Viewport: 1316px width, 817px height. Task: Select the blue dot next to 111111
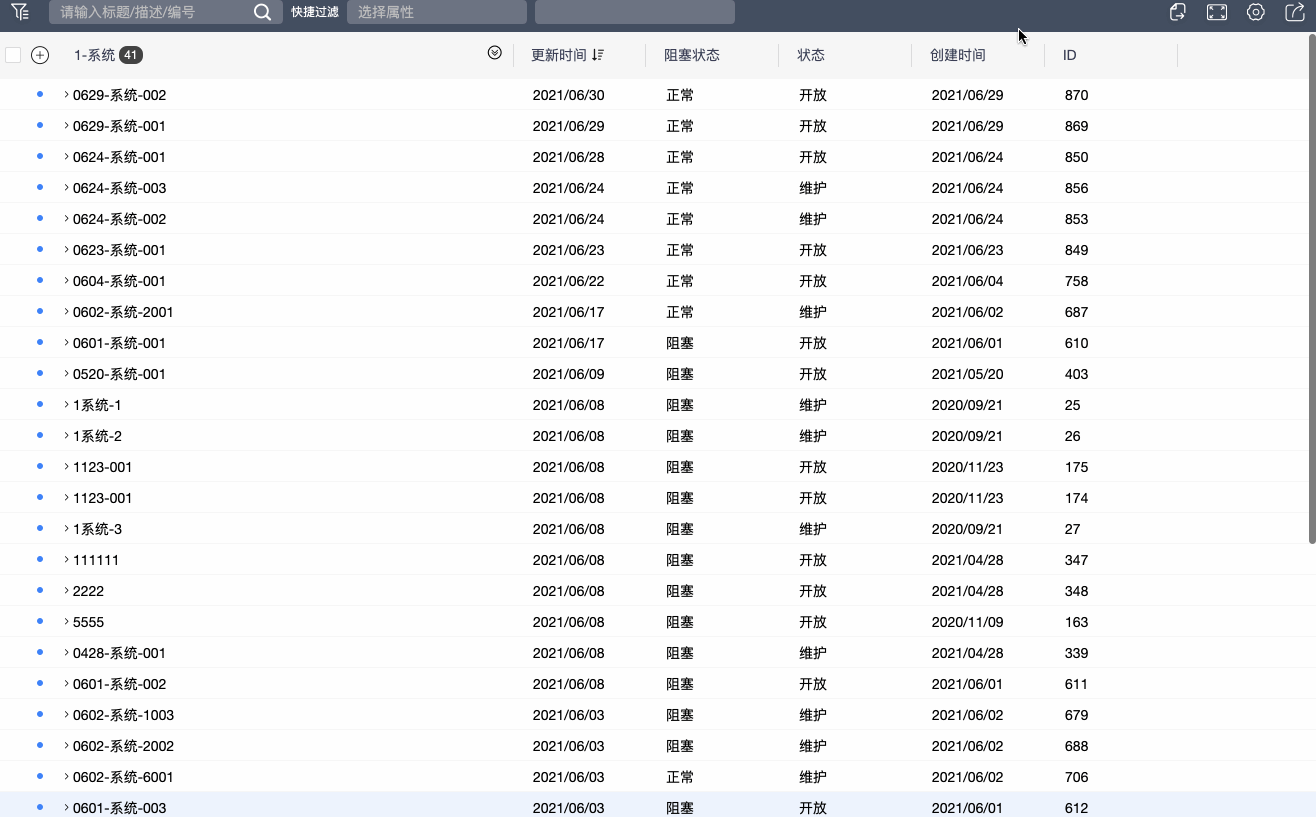pyautogui.click(x=38, y=560)
